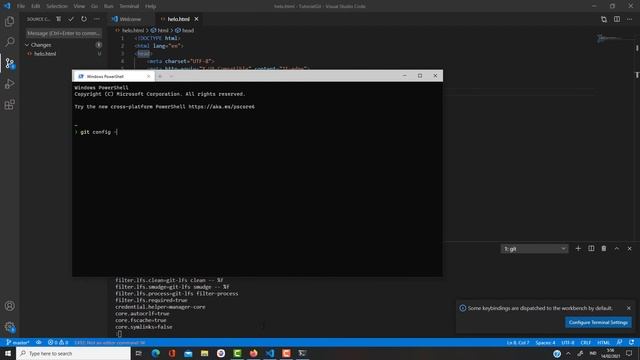Click helo.html breadcrumb item
This screenshot has width=640, height=360.
point(133,30)
